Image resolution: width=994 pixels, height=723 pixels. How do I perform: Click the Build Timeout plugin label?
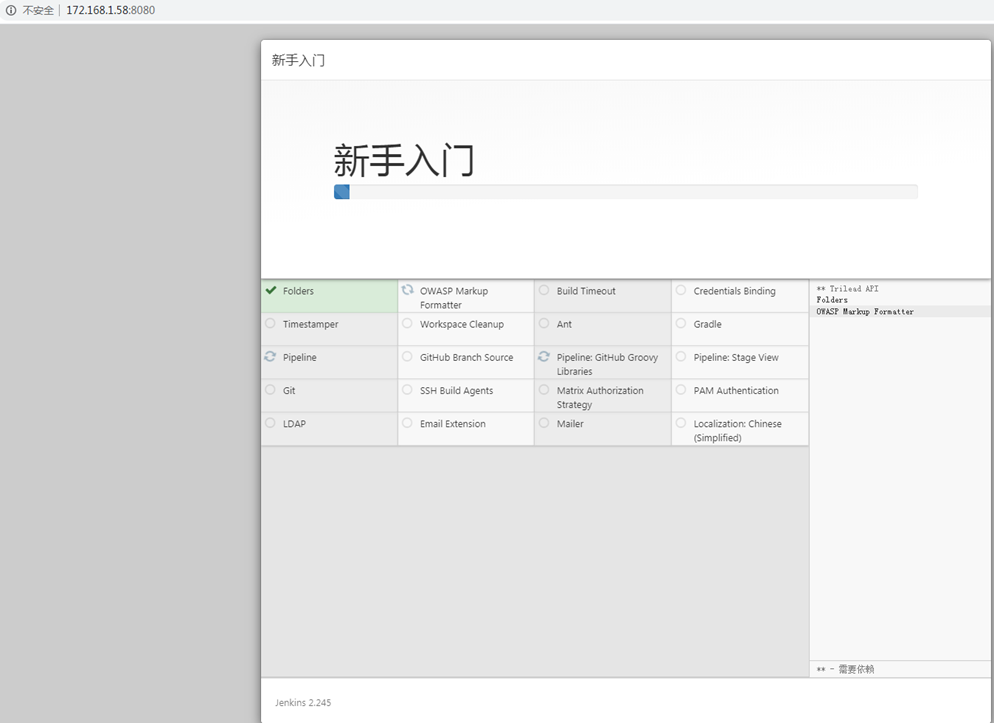586,291
